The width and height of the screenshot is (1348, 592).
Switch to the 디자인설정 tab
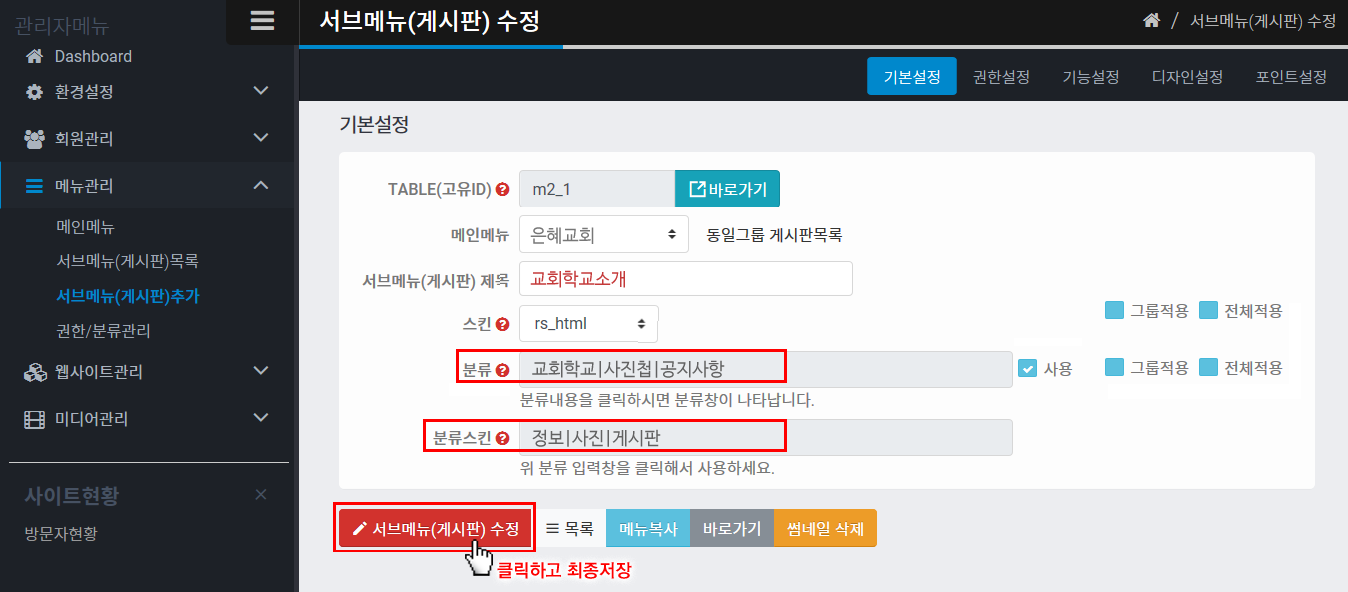click(x=1187, y=77)
